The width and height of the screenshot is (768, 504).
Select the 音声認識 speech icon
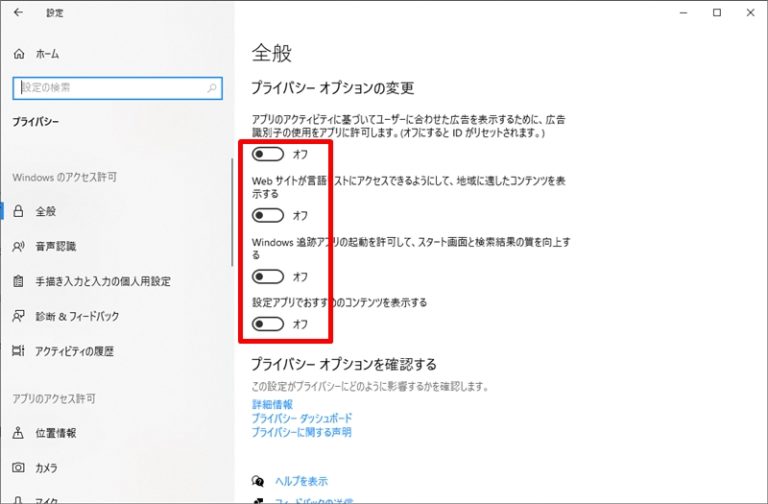point(18,246)
